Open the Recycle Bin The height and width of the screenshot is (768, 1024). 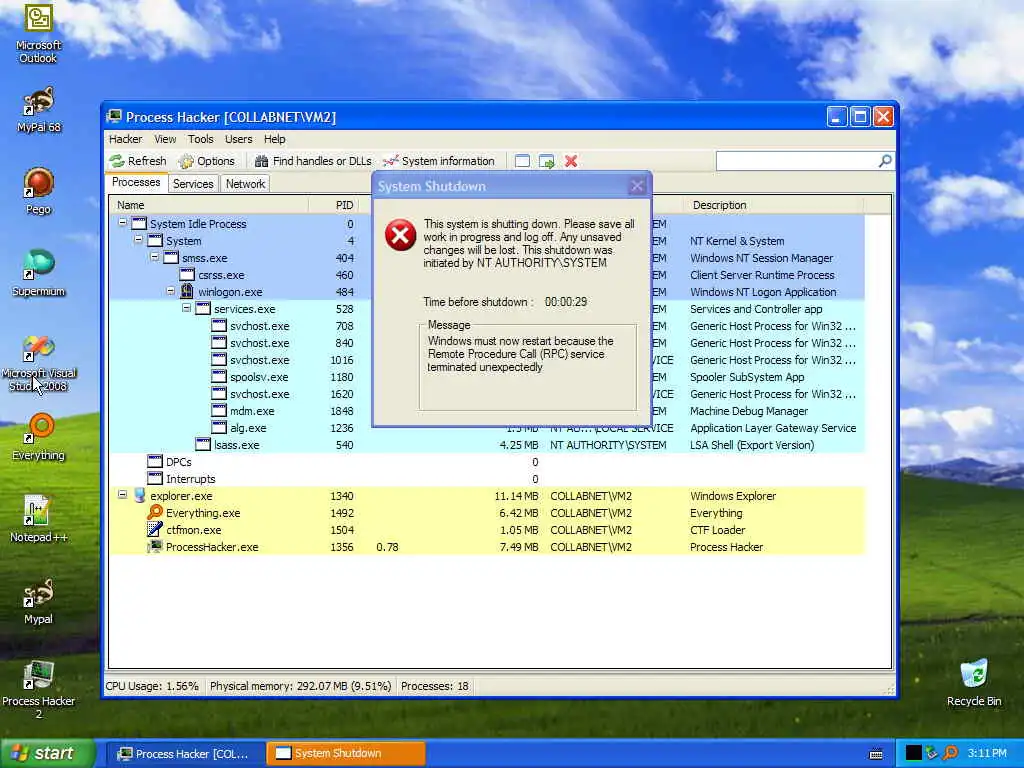(974, 683)
